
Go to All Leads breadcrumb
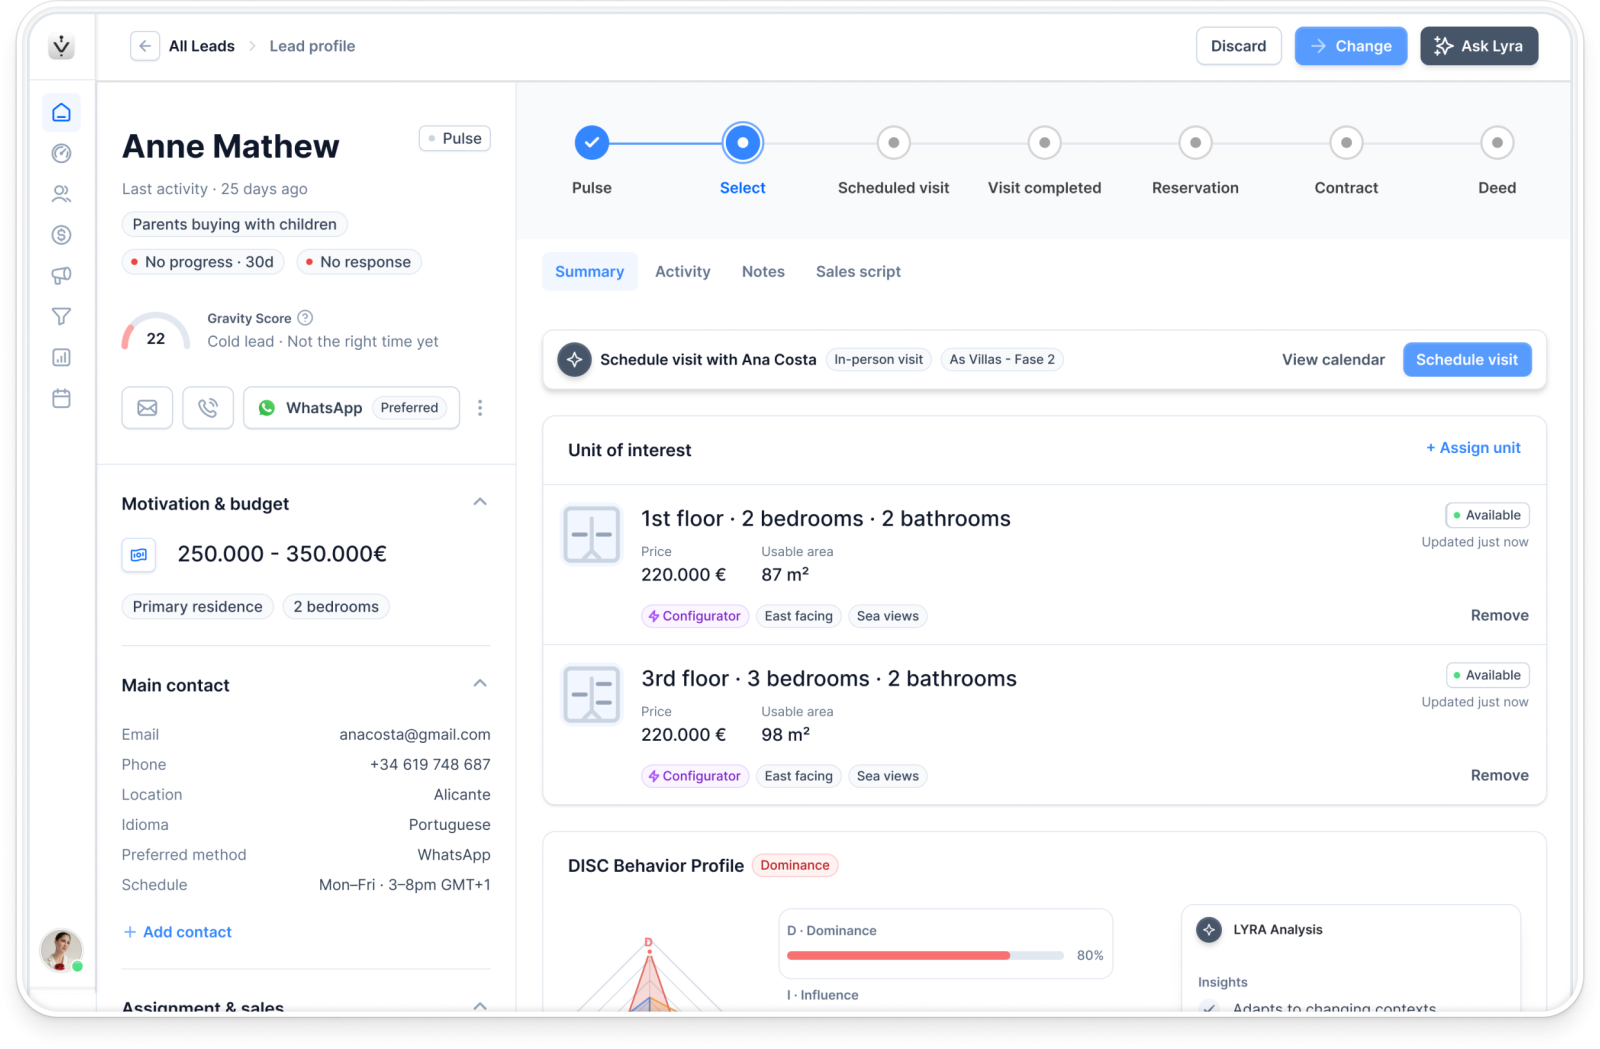(x=202, y=46)
